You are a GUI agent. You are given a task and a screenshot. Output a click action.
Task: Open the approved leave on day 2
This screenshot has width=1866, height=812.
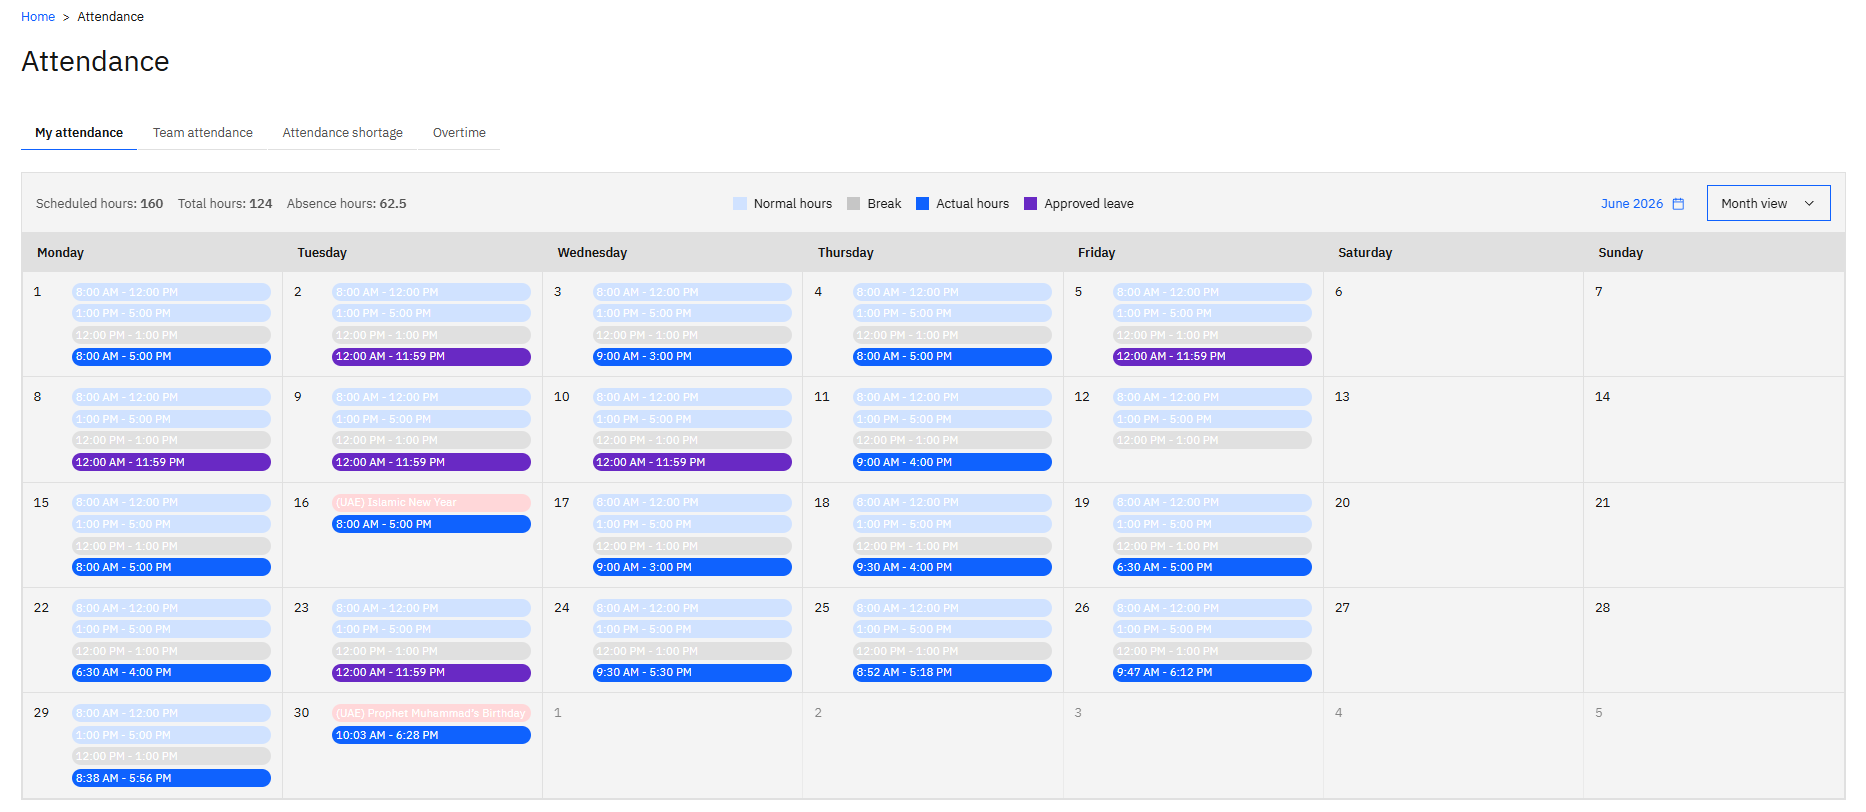coord(431,357)
